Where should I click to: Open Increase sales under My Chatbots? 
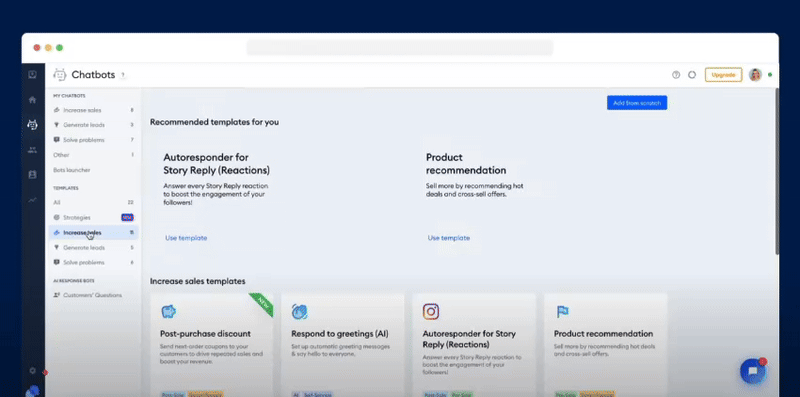(94, 110)
